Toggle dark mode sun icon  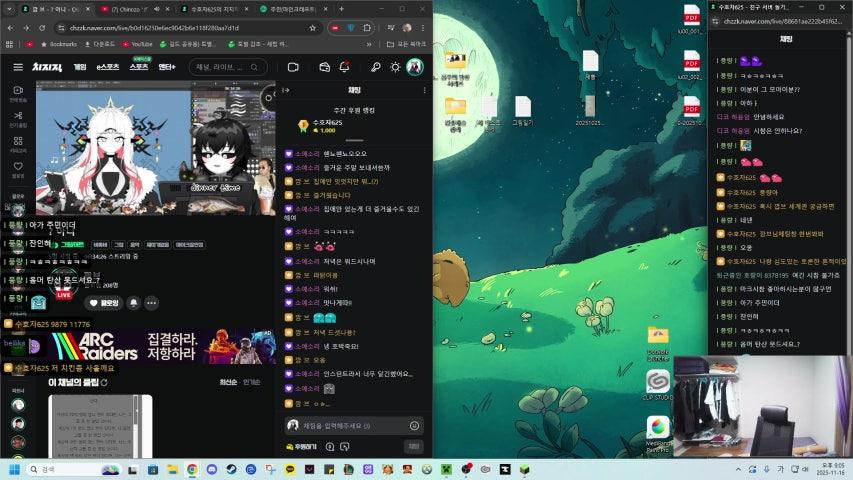(395, 67)
